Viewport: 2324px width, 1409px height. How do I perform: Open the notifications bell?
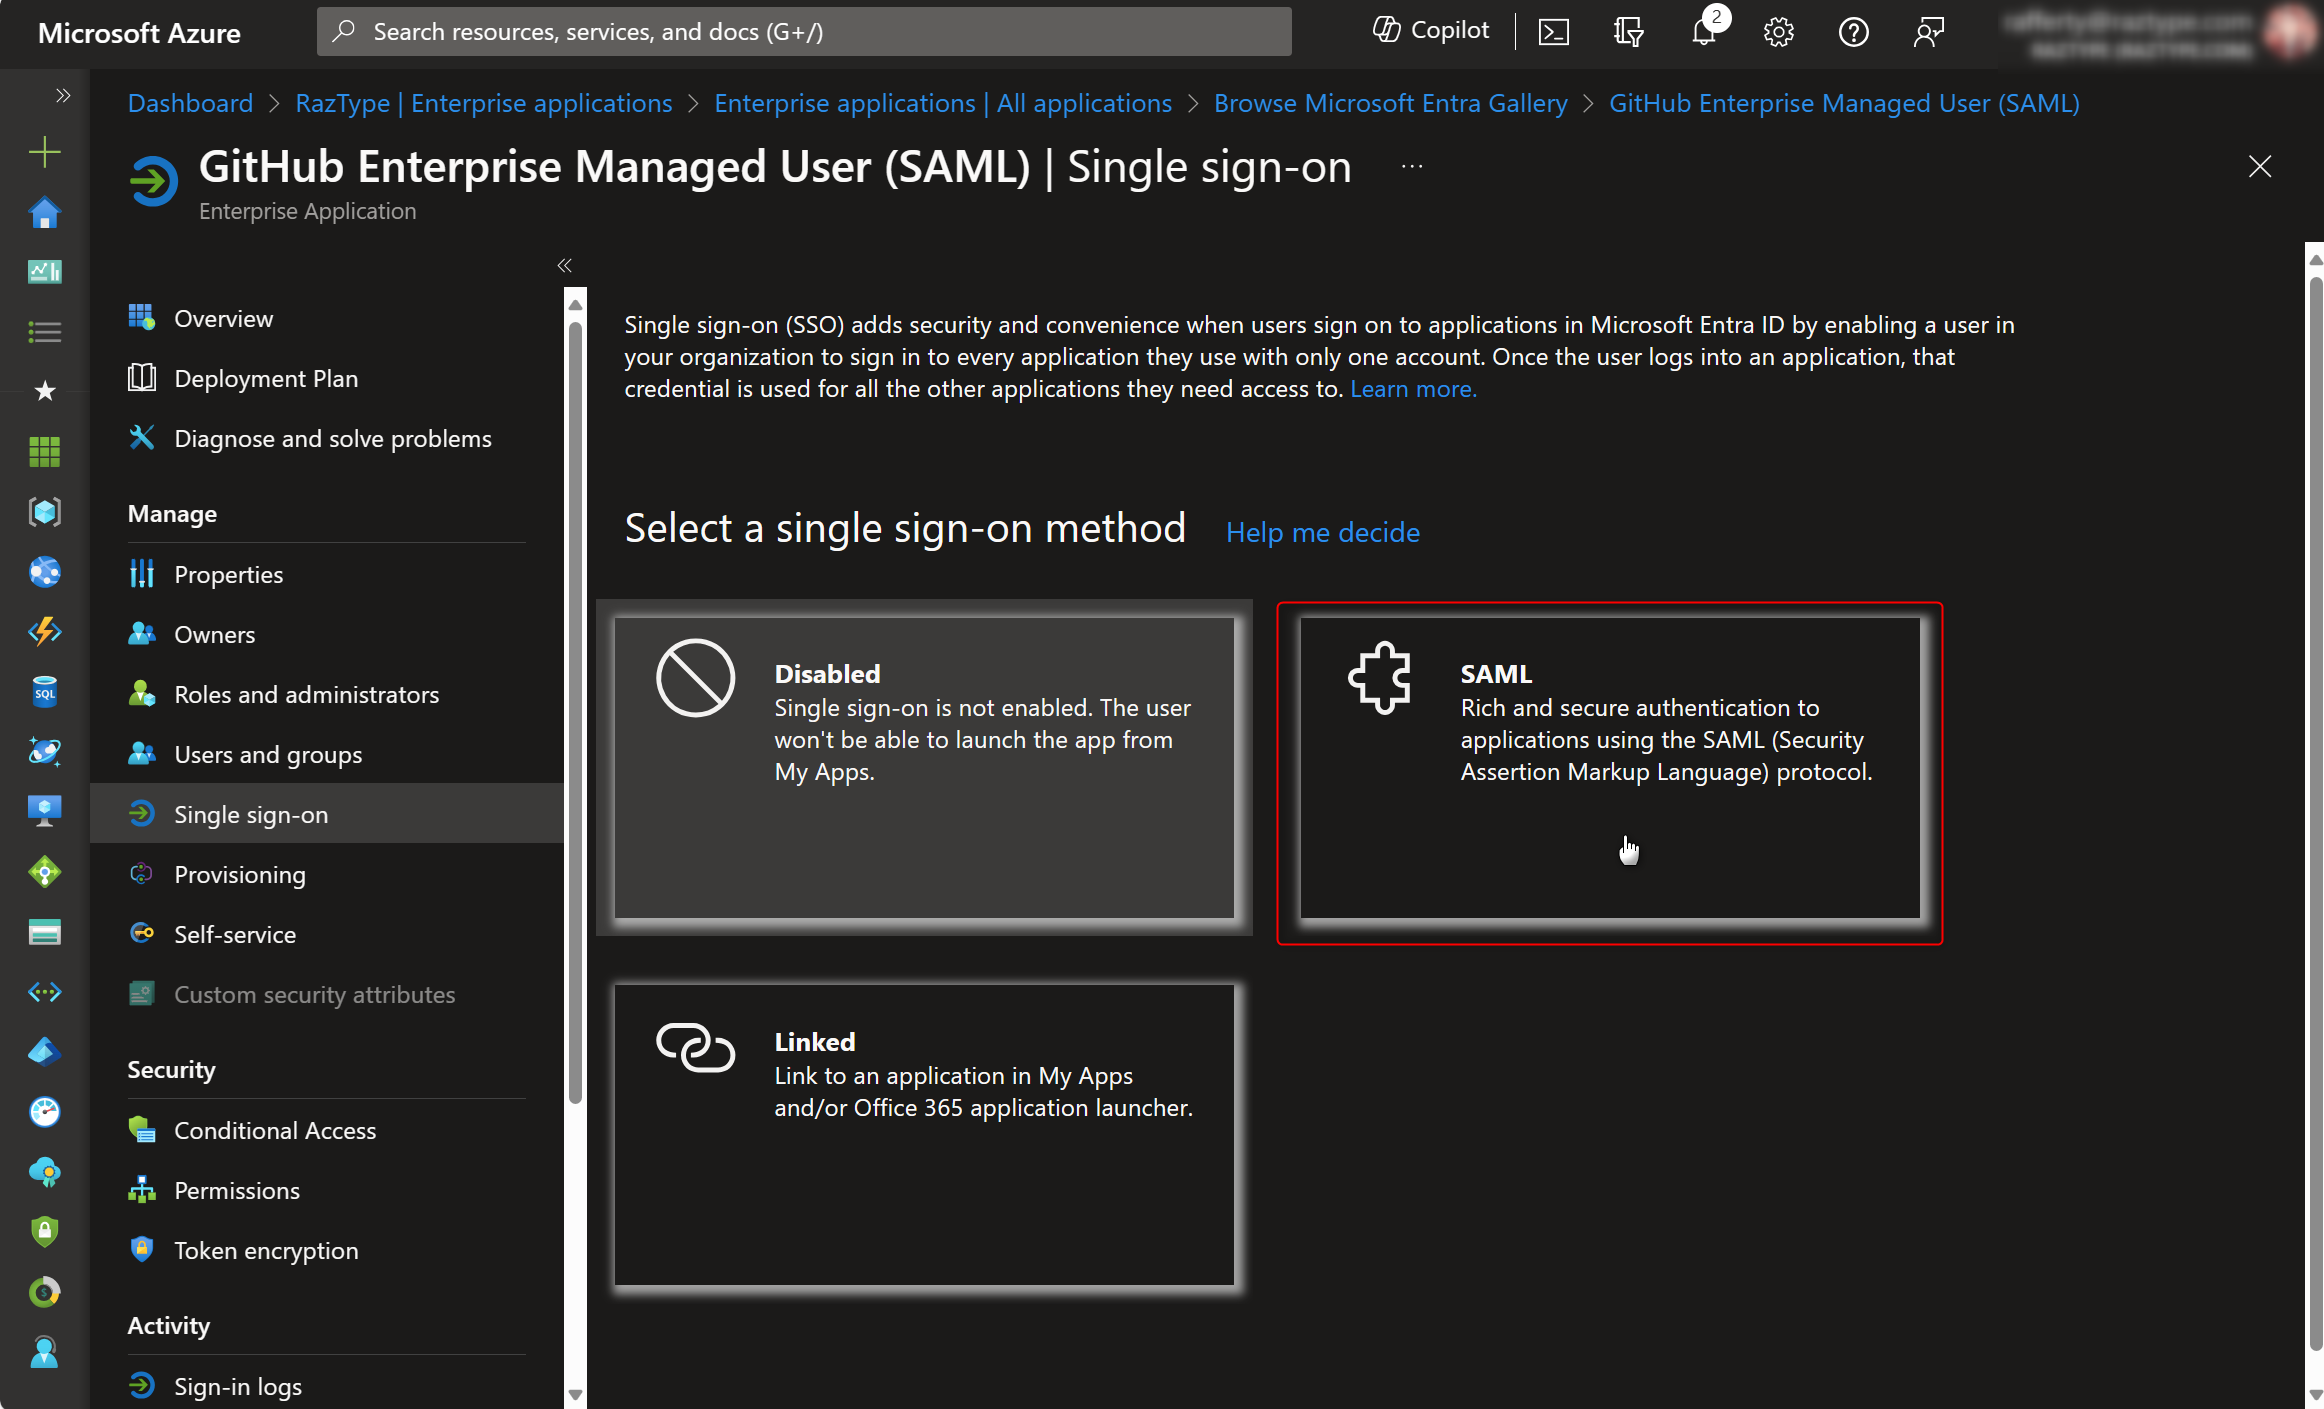[1704, 32]
